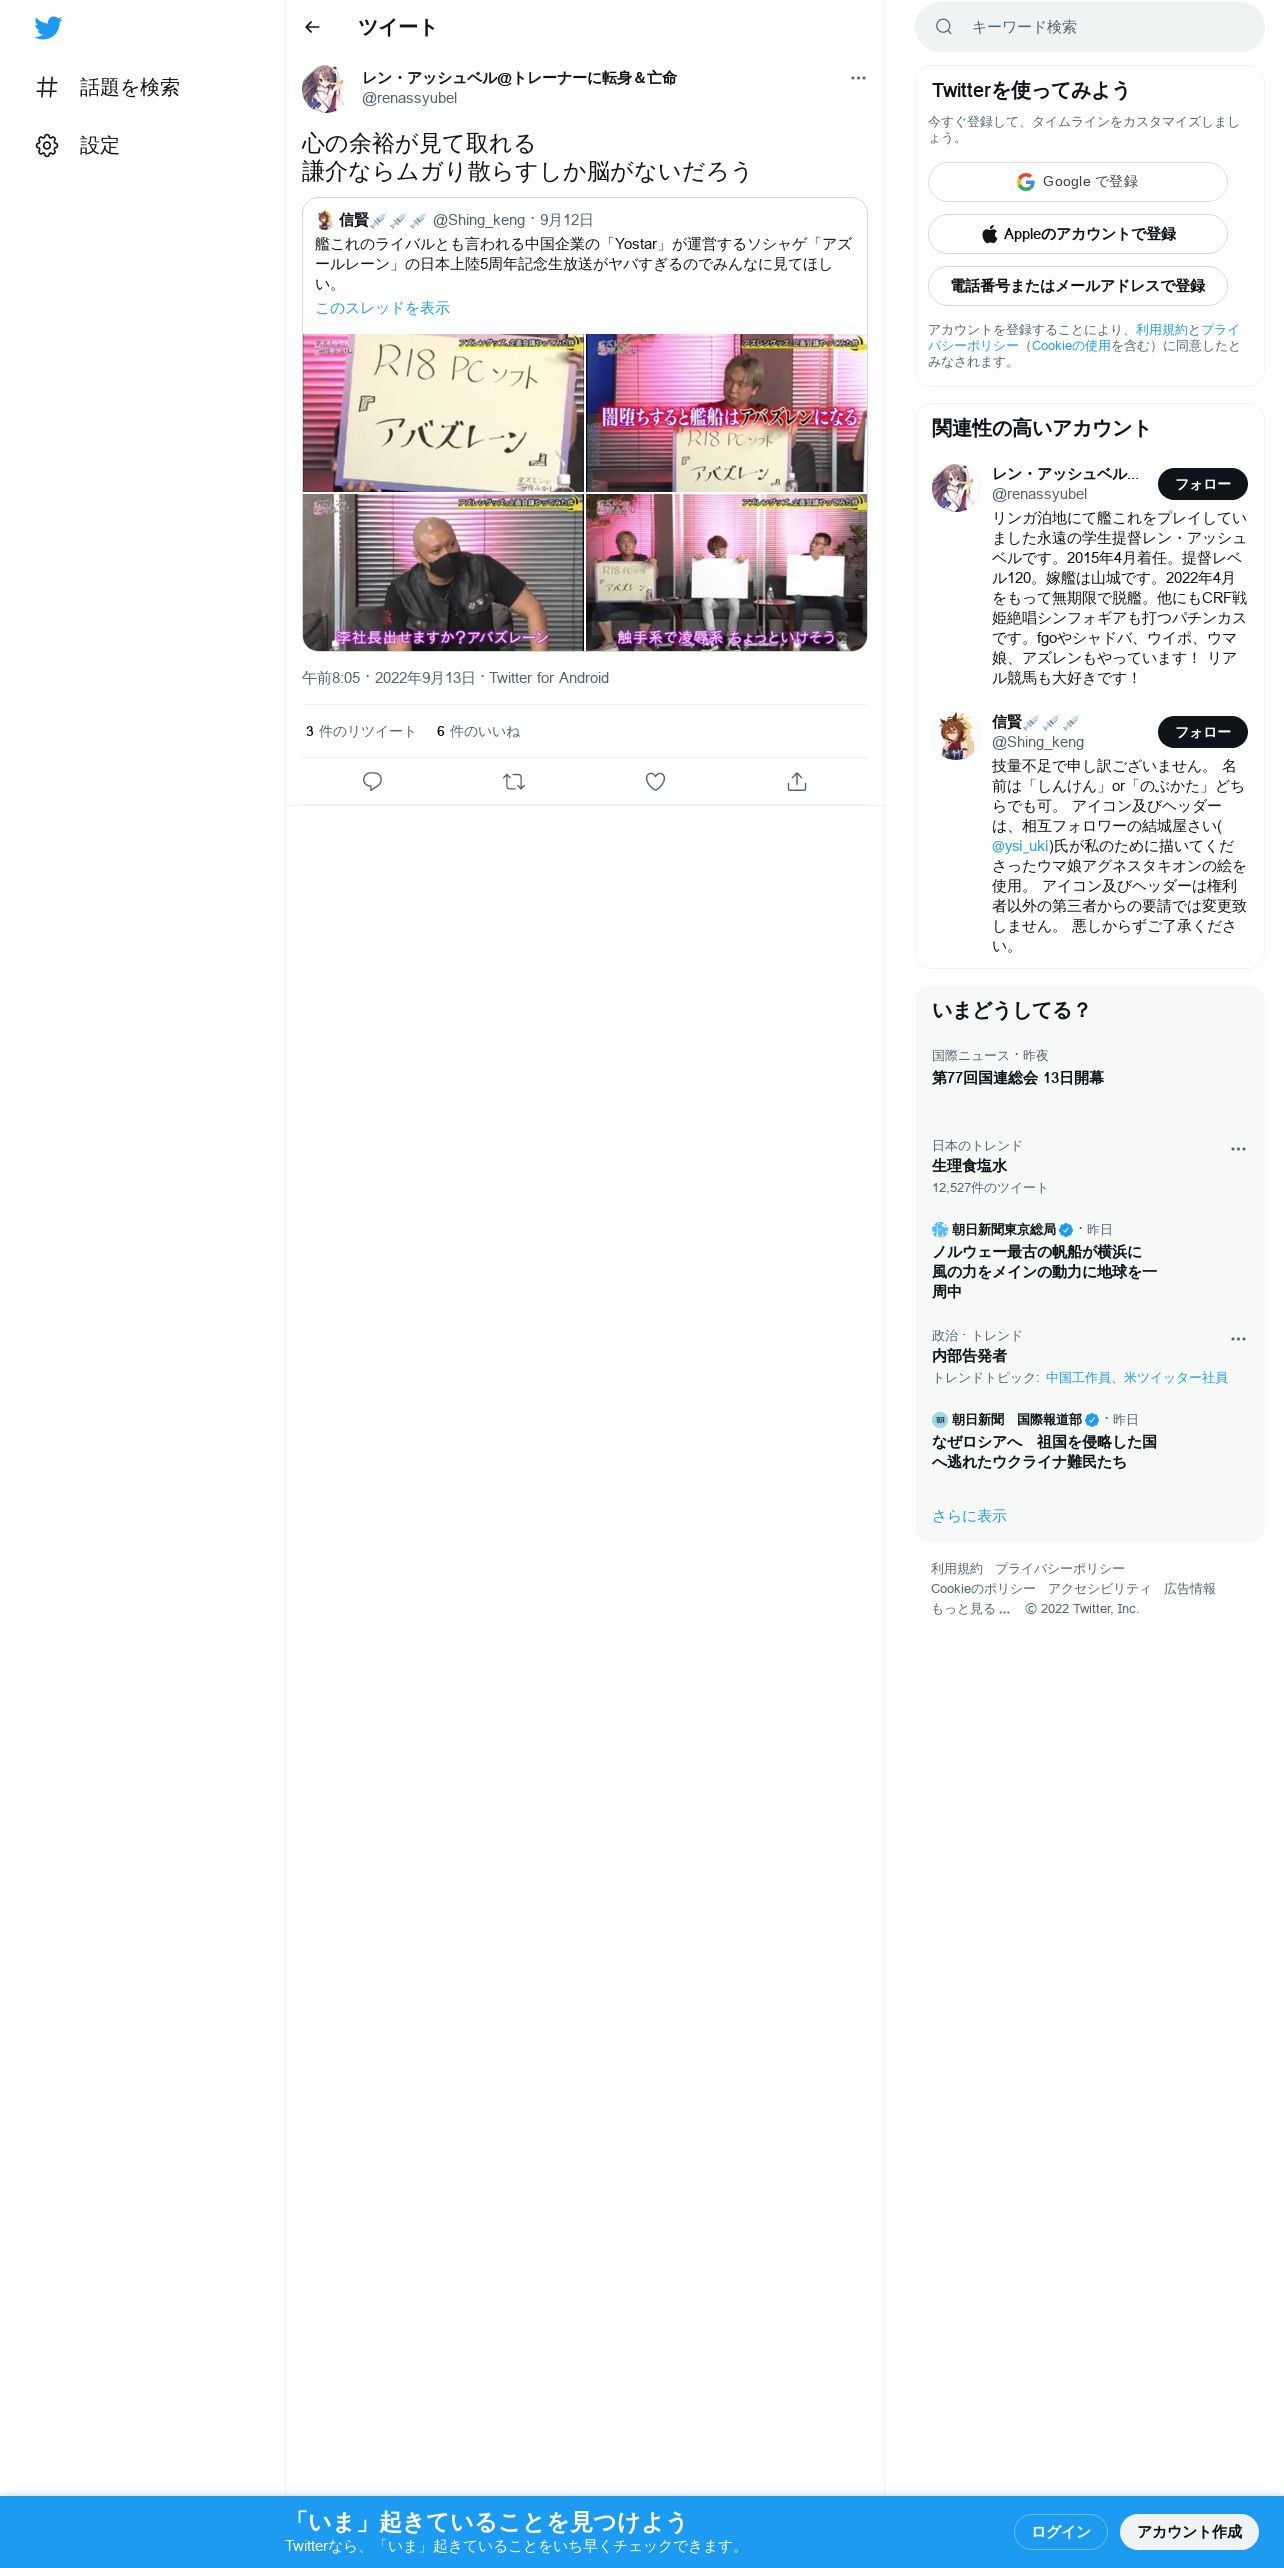This screenshot has width=1284, height=2568.
Task: Open more options for 内部告発者 trend
Action: (1238, 1339)
